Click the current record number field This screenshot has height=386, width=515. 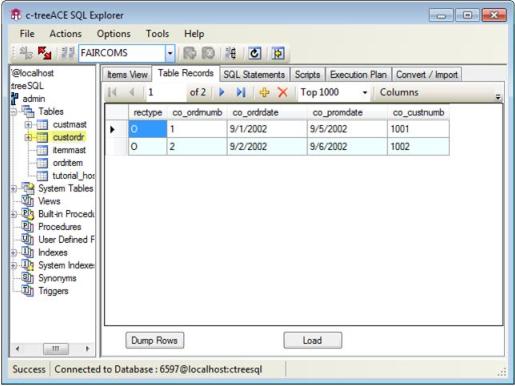[165, 92]
